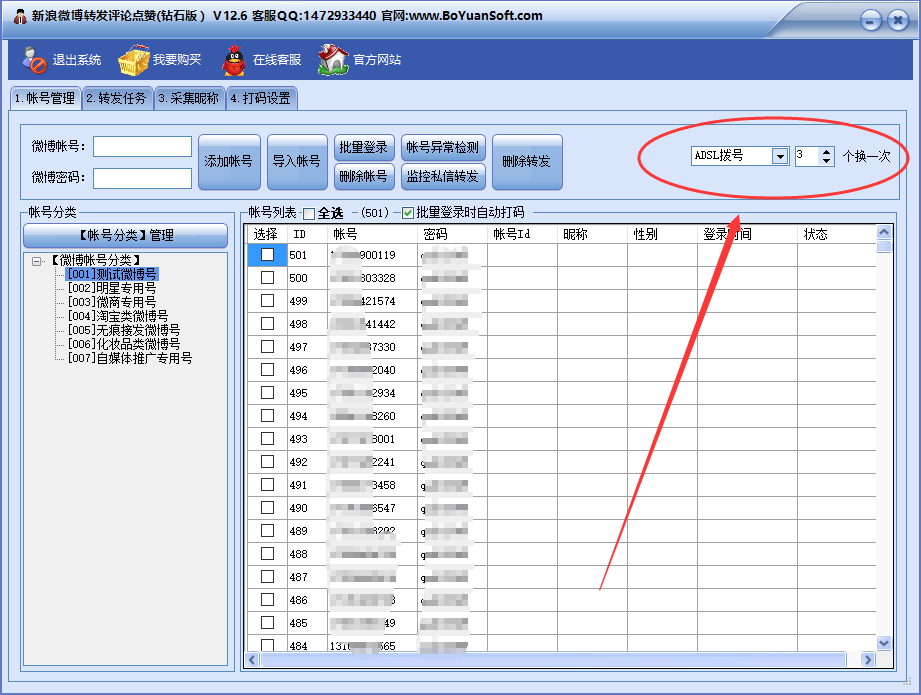The image size is (921, 695).
Task: Check the box for account ID 501
Action: 267,254
